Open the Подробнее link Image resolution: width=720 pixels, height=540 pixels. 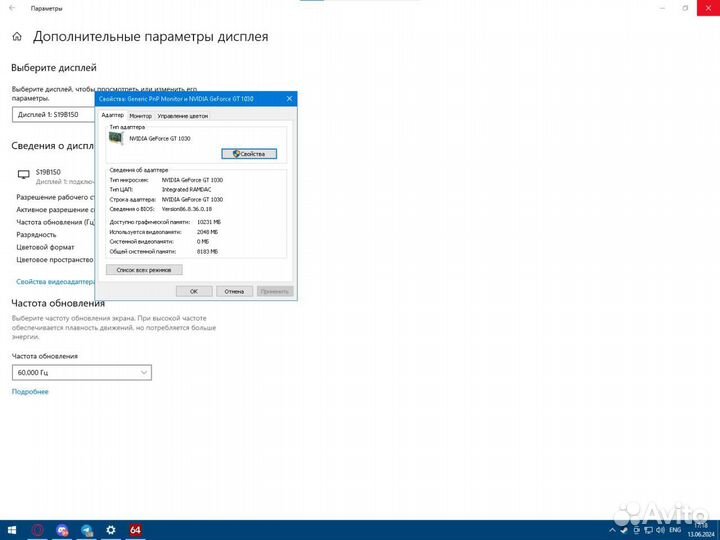pos(30,392)
